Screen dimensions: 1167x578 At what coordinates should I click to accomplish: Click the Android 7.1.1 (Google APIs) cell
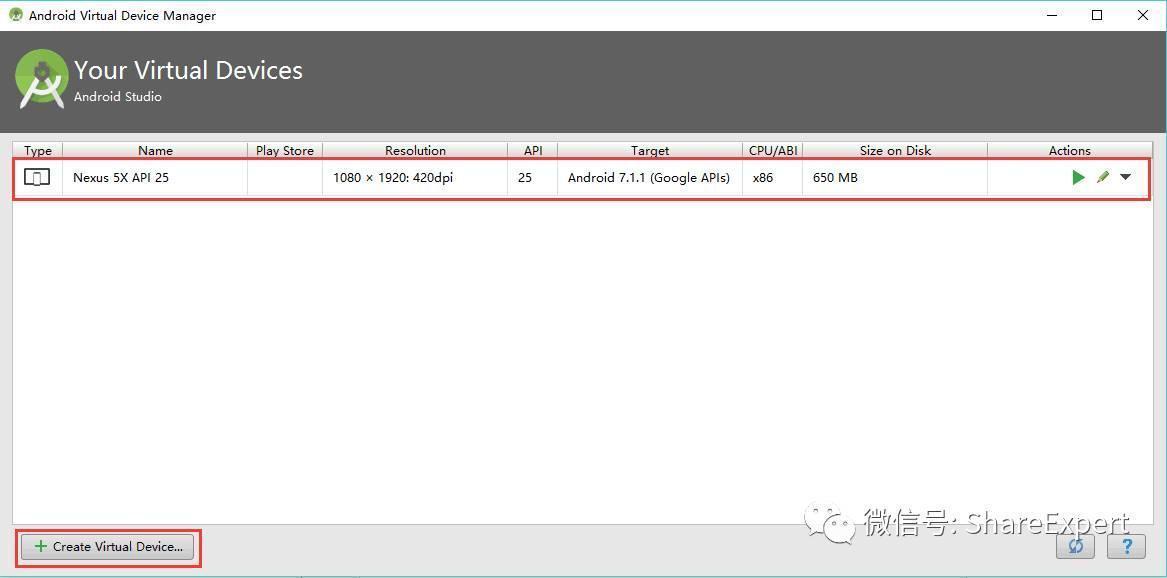pos(650,178)
